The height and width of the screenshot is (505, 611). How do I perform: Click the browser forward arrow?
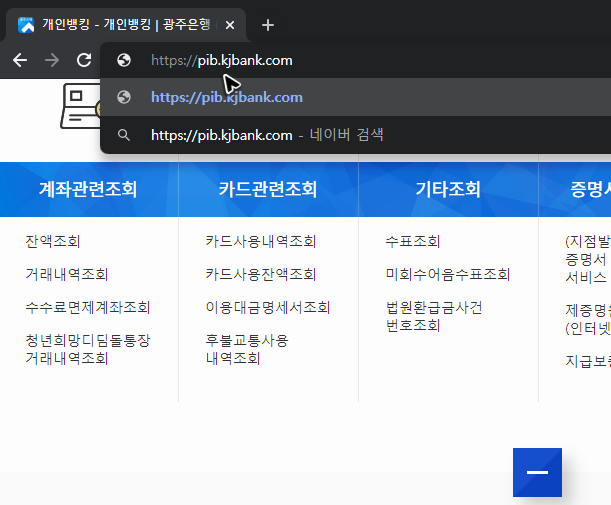(52, 60)
